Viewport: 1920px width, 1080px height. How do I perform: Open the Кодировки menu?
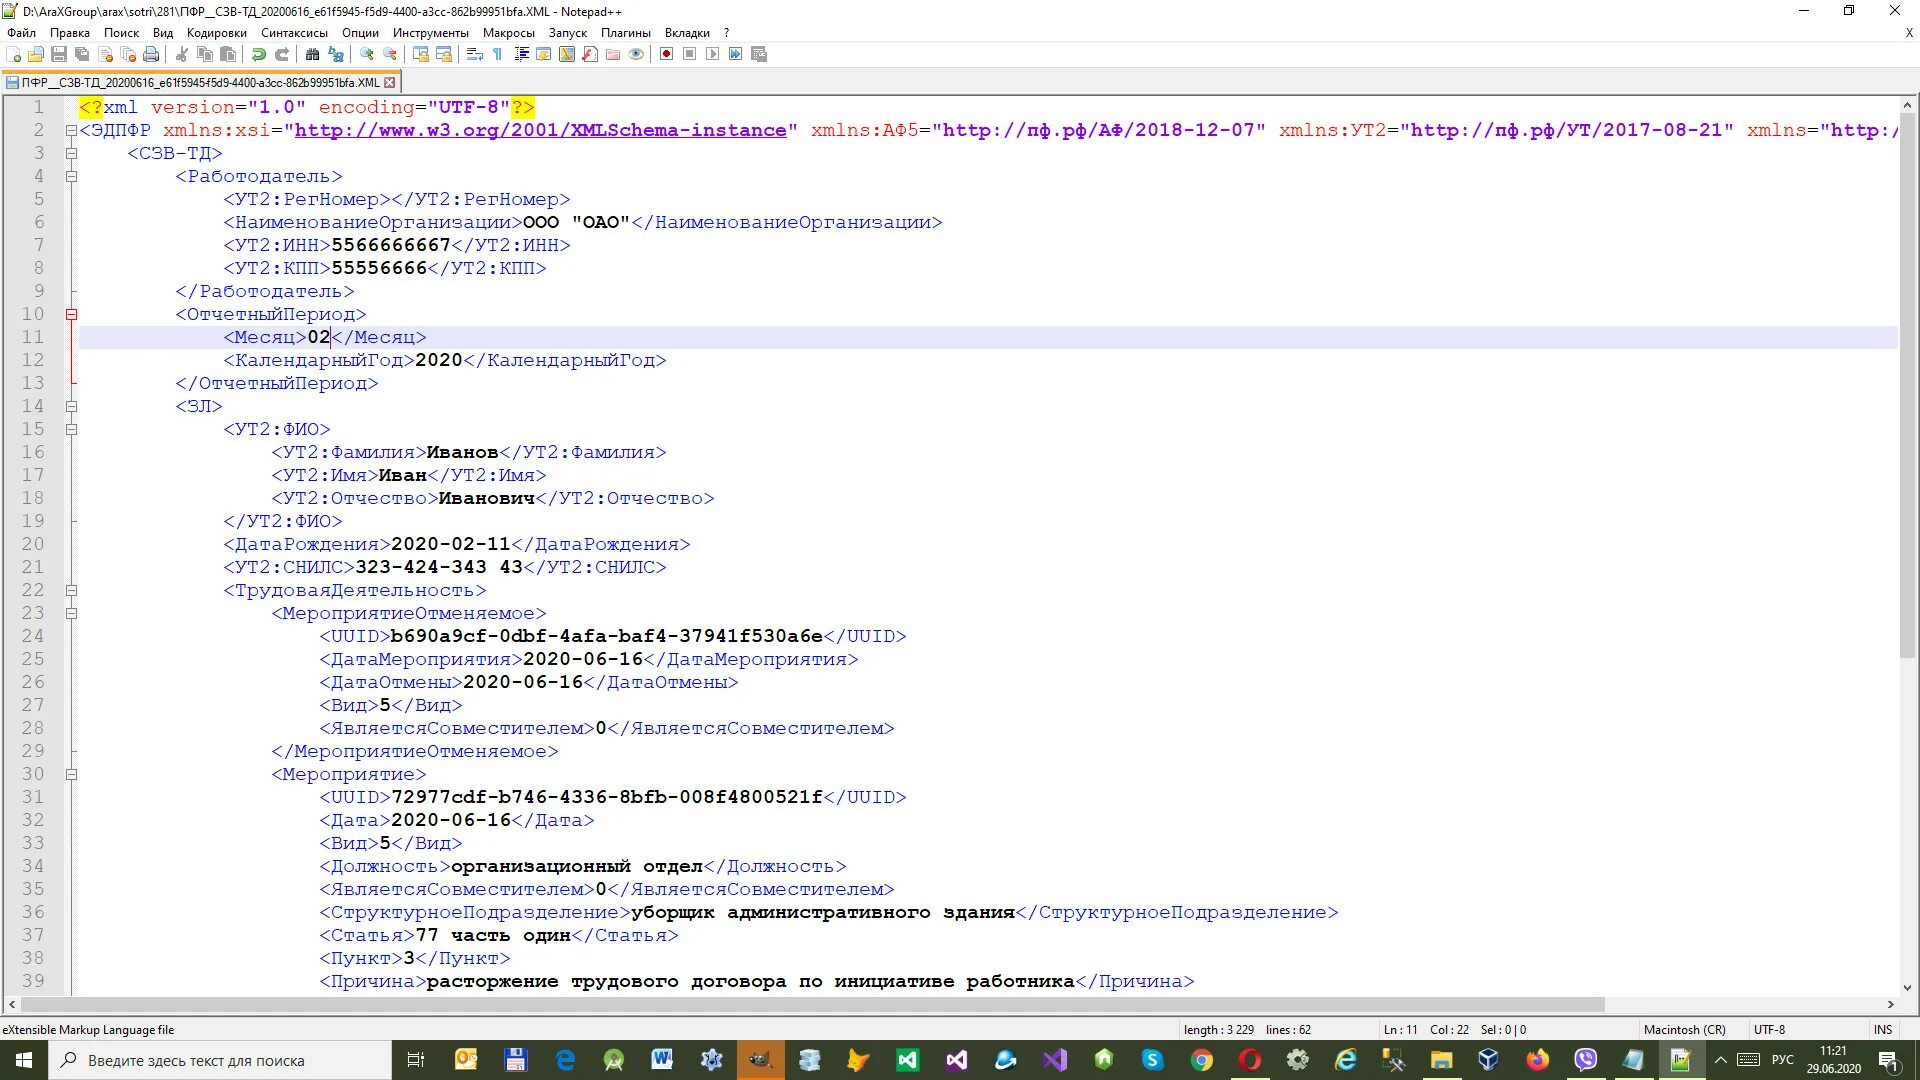(x=216, y=33)
